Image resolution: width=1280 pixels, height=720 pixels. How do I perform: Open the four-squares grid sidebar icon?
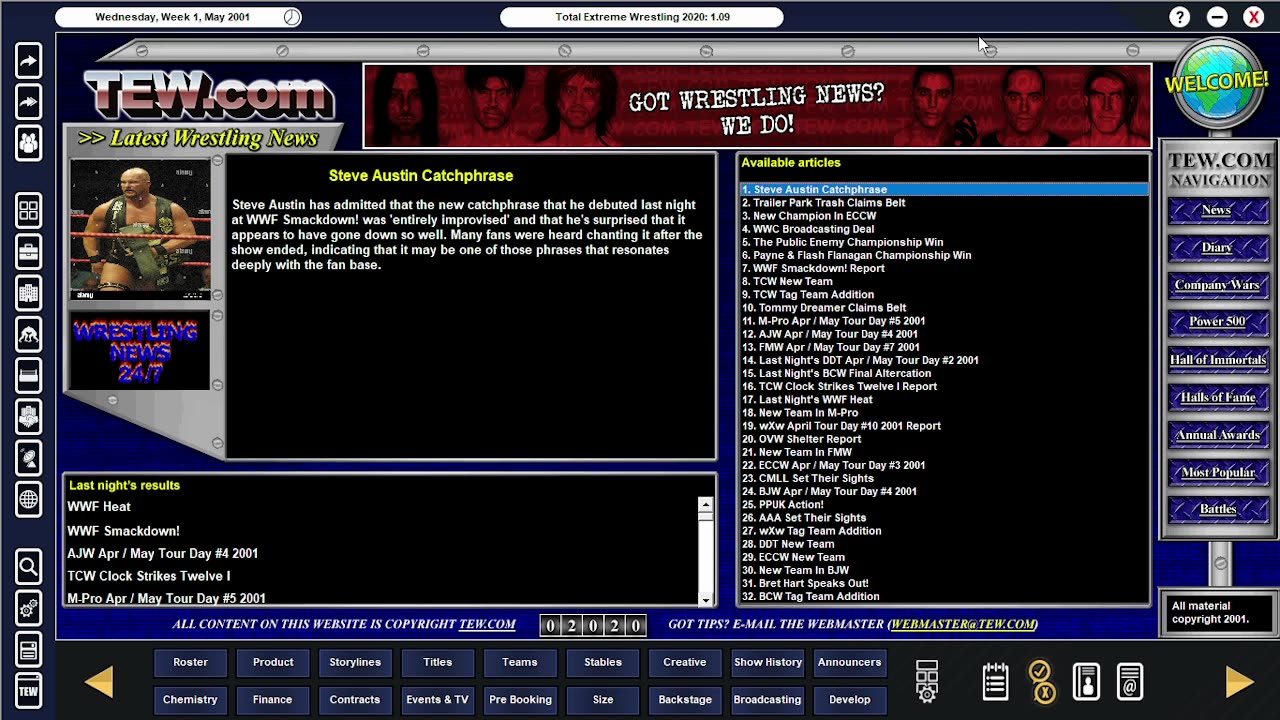28,211
